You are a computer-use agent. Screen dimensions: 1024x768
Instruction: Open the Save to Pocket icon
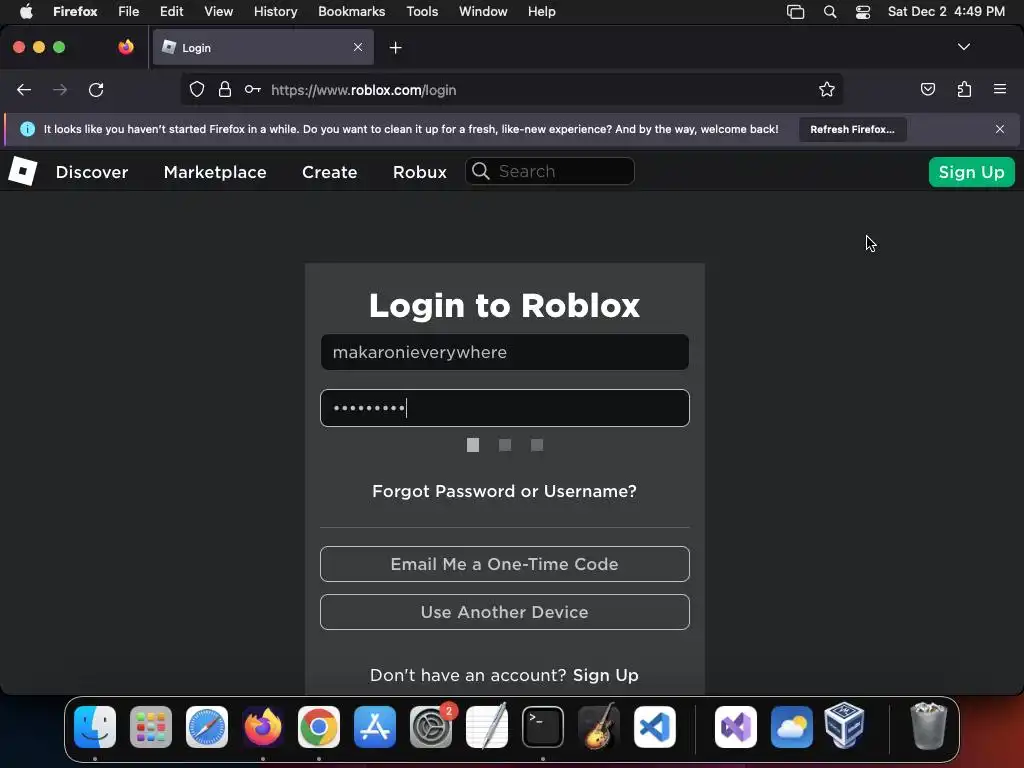(x=927, y=89)
